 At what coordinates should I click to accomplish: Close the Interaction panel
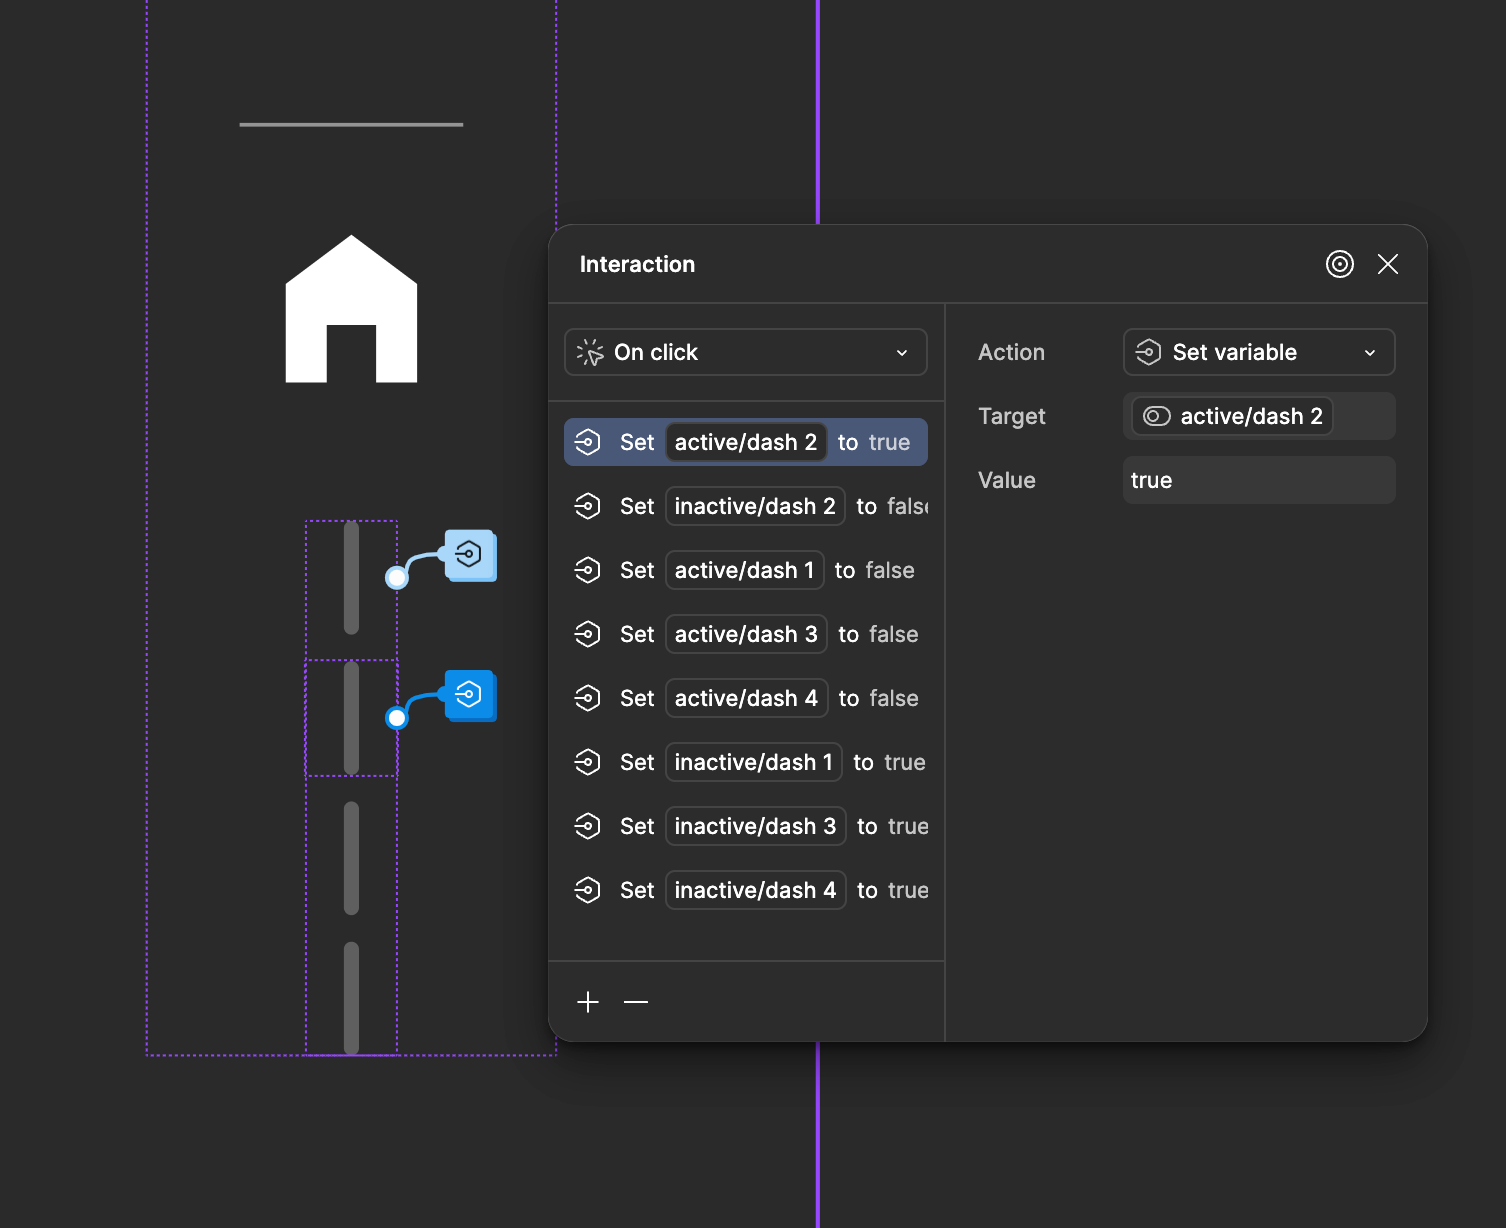click(1388, 264)
